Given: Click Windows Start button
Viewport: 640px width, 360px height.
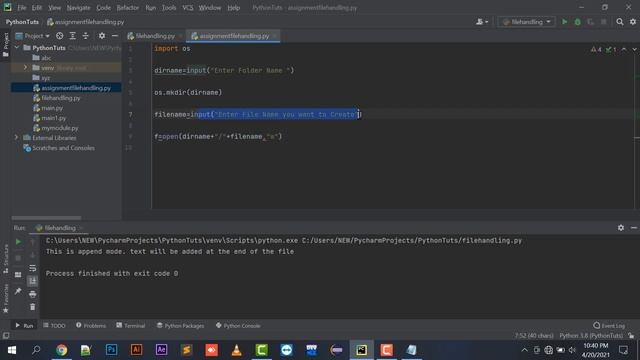Looking at the screenshot, I should point(11,350).
